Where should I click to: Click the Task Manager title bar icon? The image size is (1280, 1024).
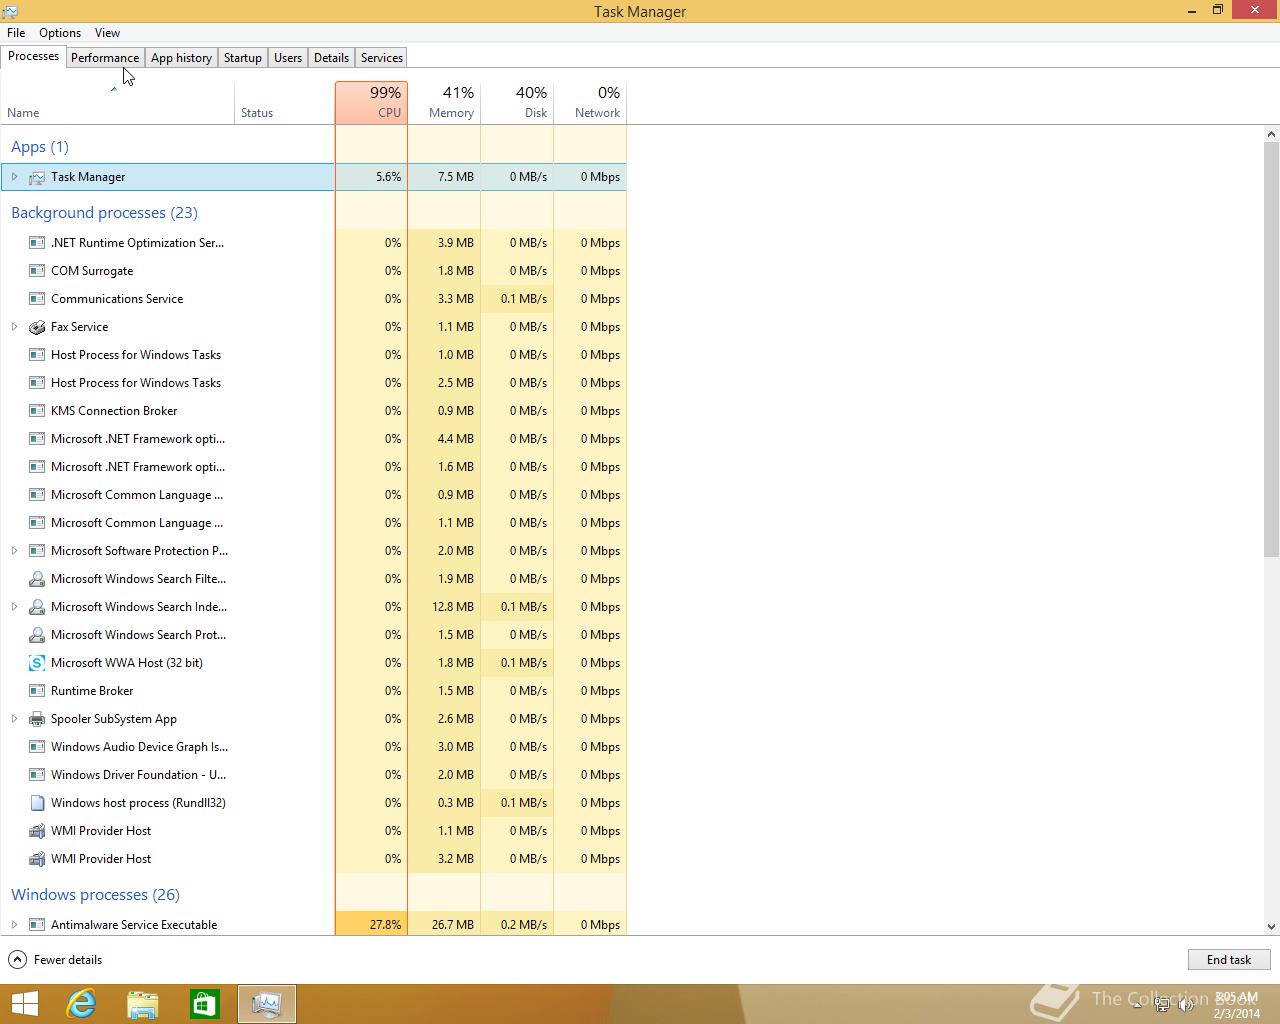[10, 11]
